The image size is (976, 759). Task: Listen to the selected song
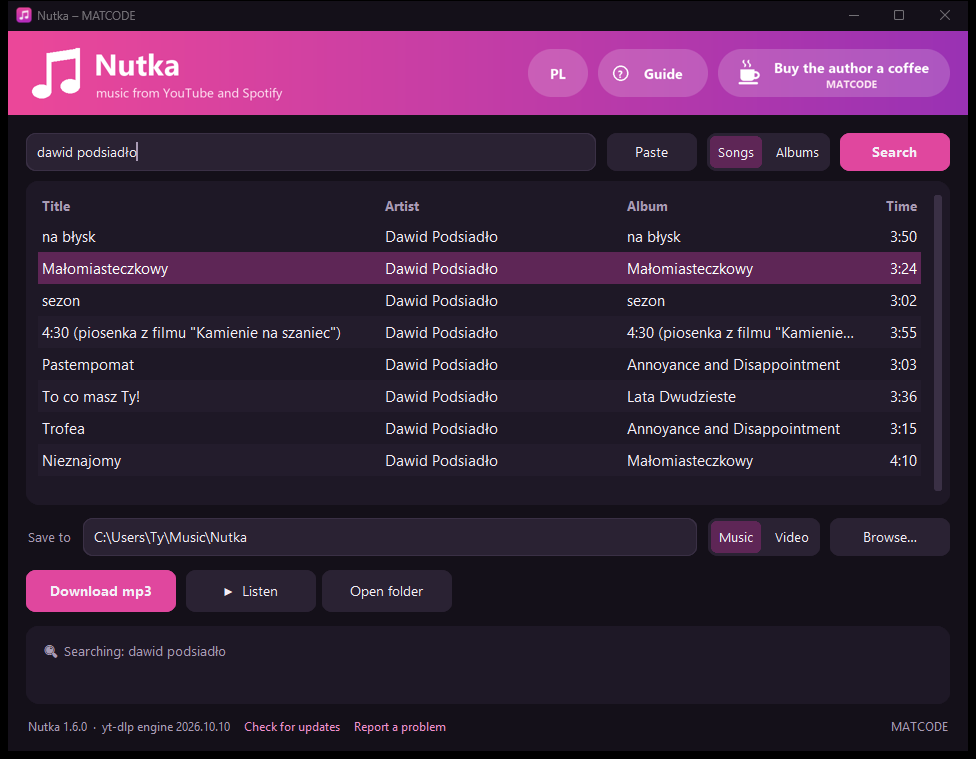pyautogui.click(x=251, y=591)
